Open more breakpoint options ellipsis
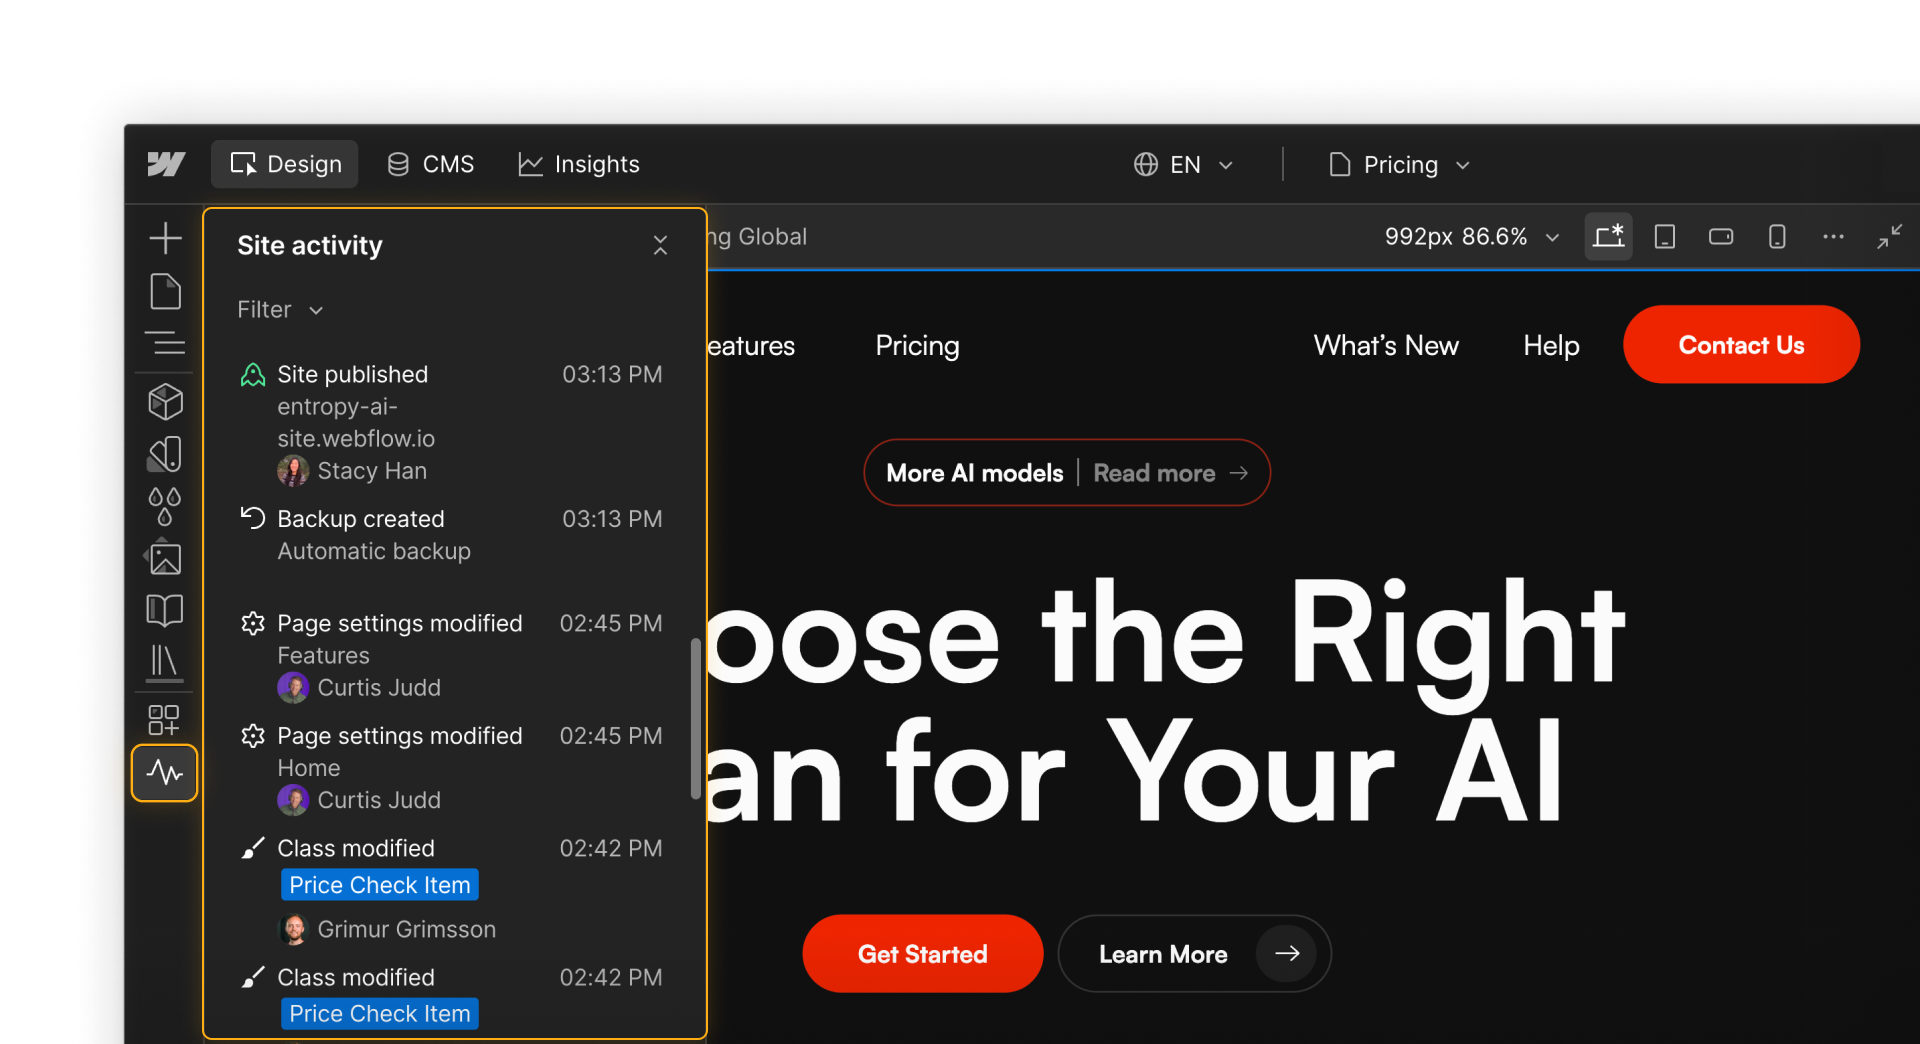The image size is (1920, 1044). coord(1833,237)
